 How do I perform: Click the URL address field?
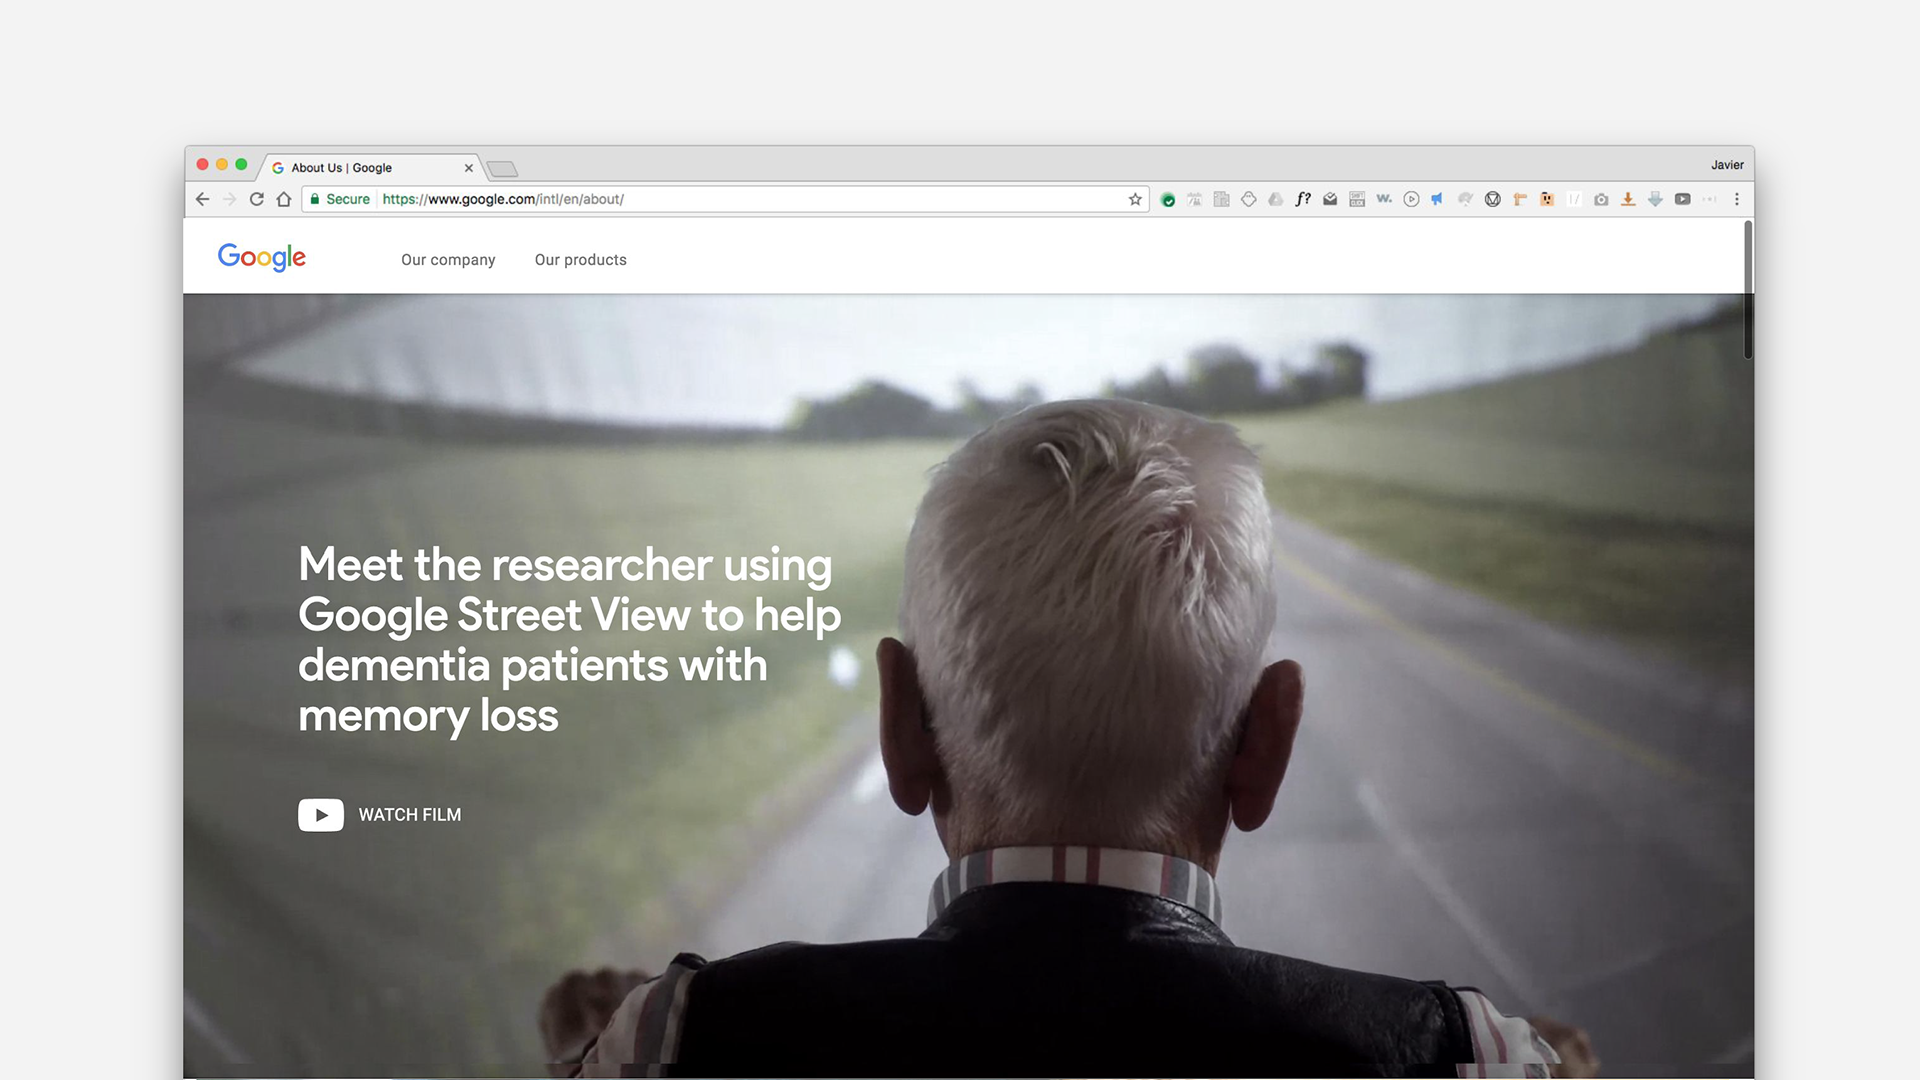point(750,199)
